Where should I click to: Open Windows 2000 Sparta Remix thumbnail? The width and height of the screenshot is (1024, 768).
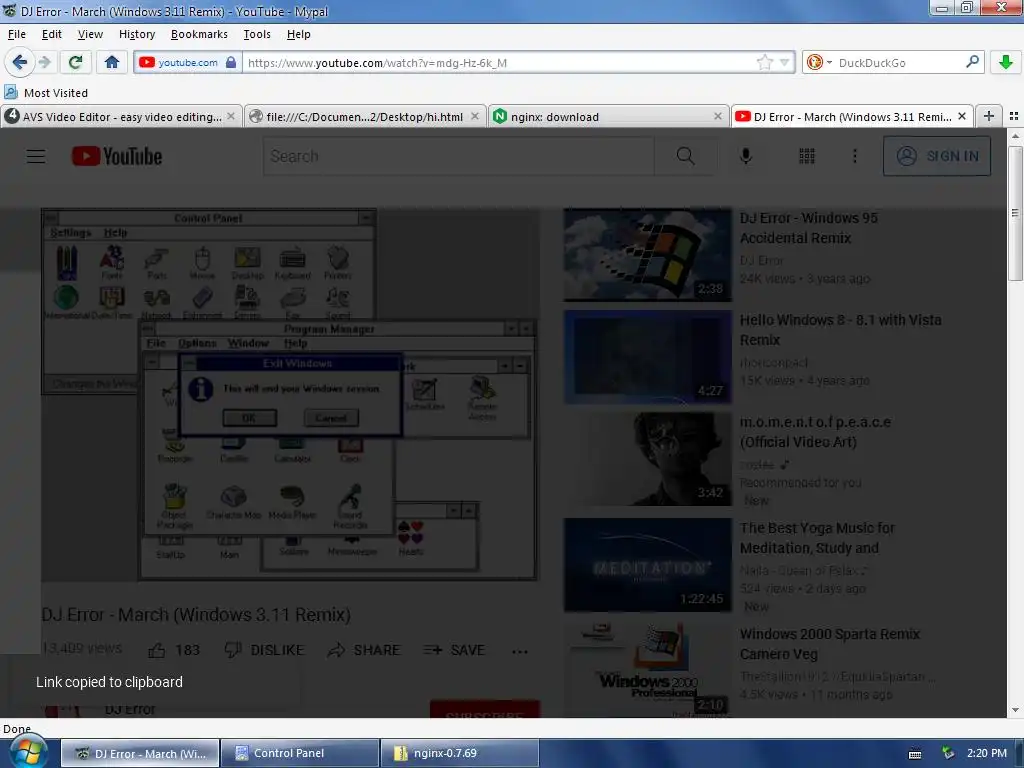point(648,669)
